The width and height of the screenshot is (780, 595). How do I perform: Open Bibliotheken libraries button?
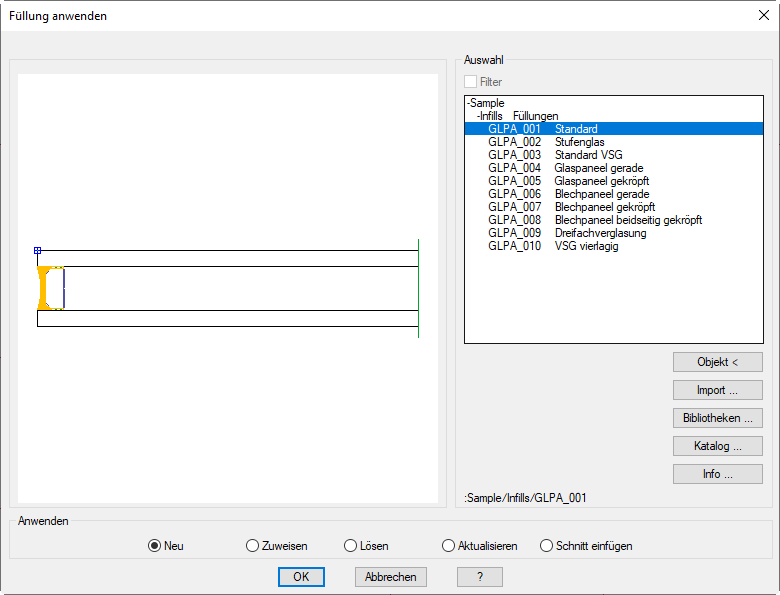717,418
